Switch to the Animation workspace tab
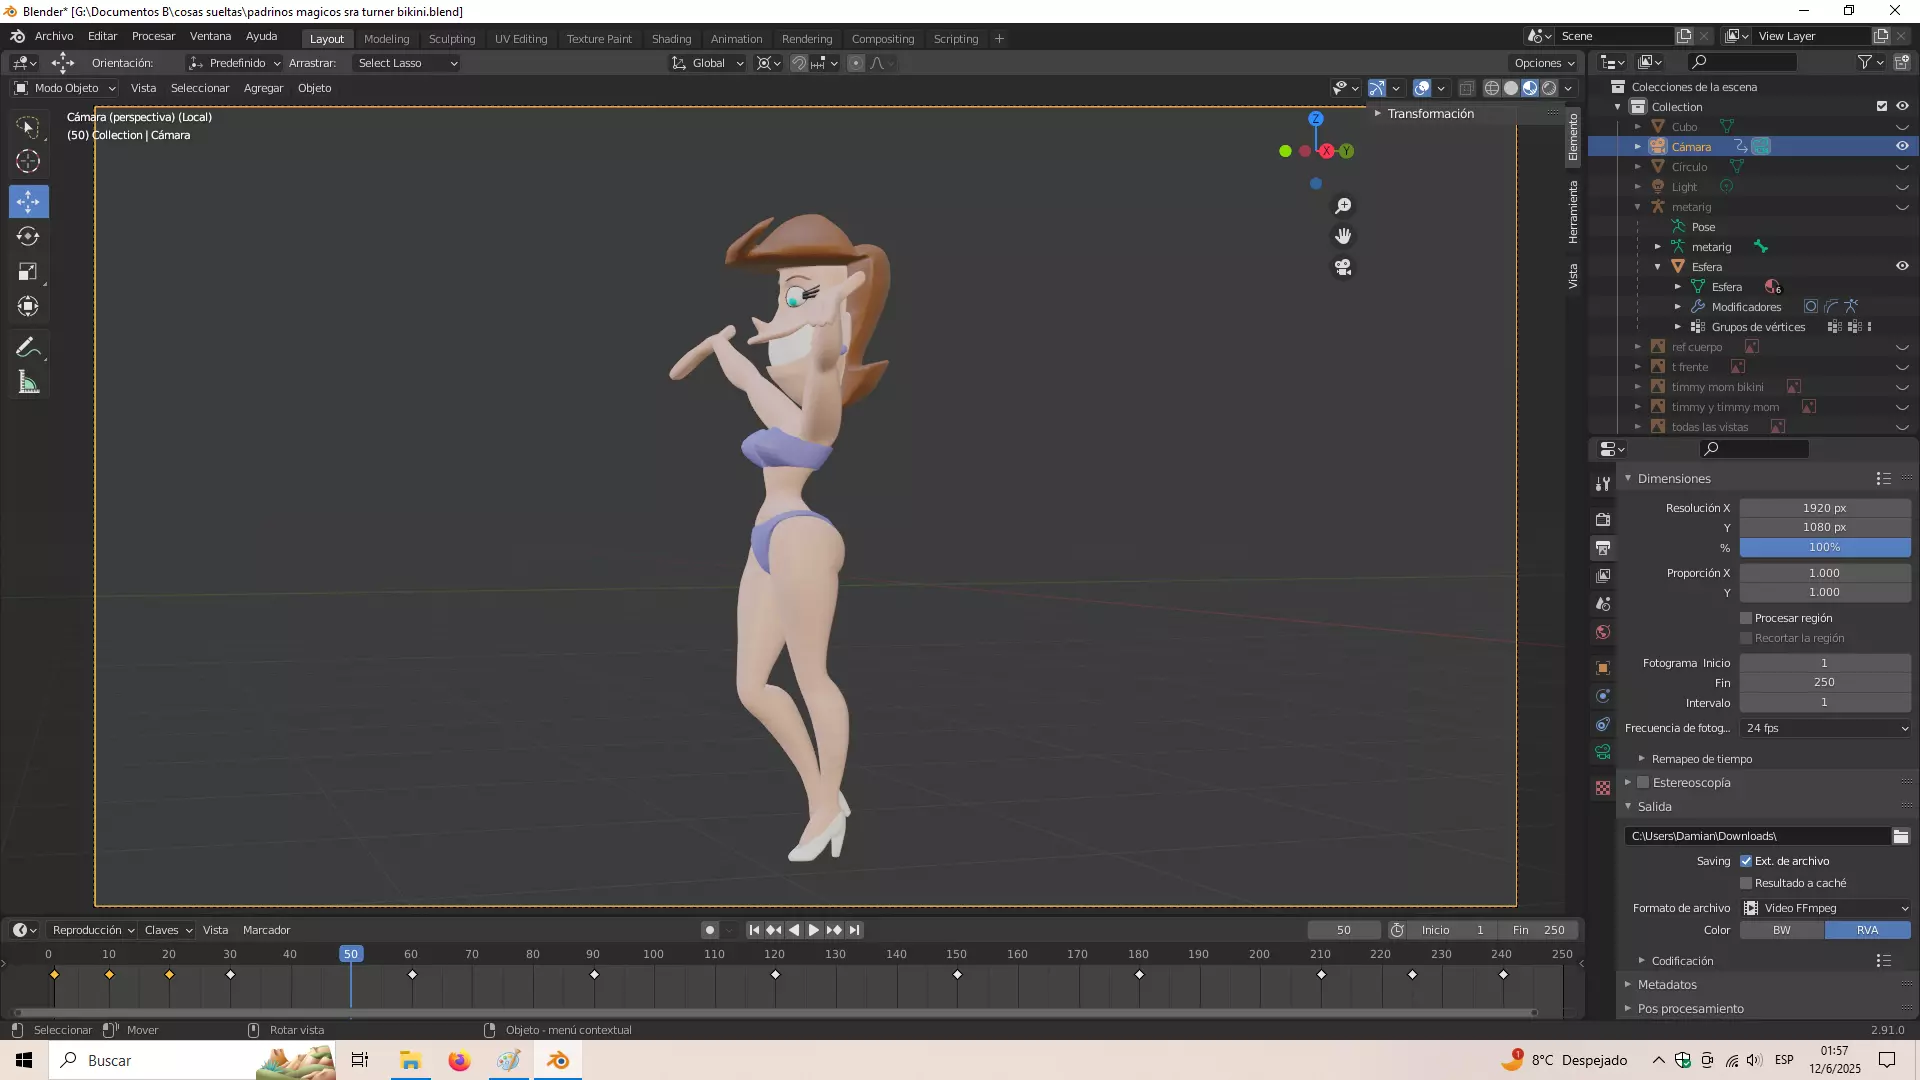 [736, 39]
